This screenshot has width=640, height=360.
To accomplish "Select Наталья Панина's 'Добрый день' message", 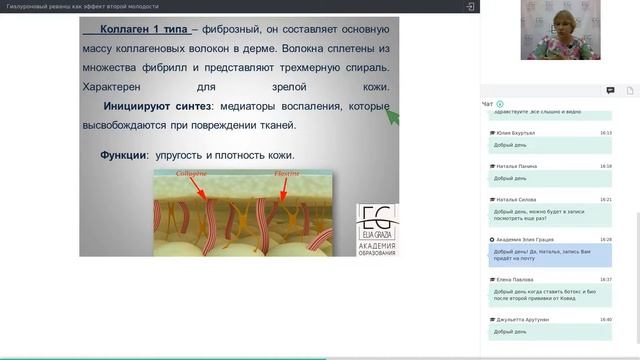I will pos(550,179).
